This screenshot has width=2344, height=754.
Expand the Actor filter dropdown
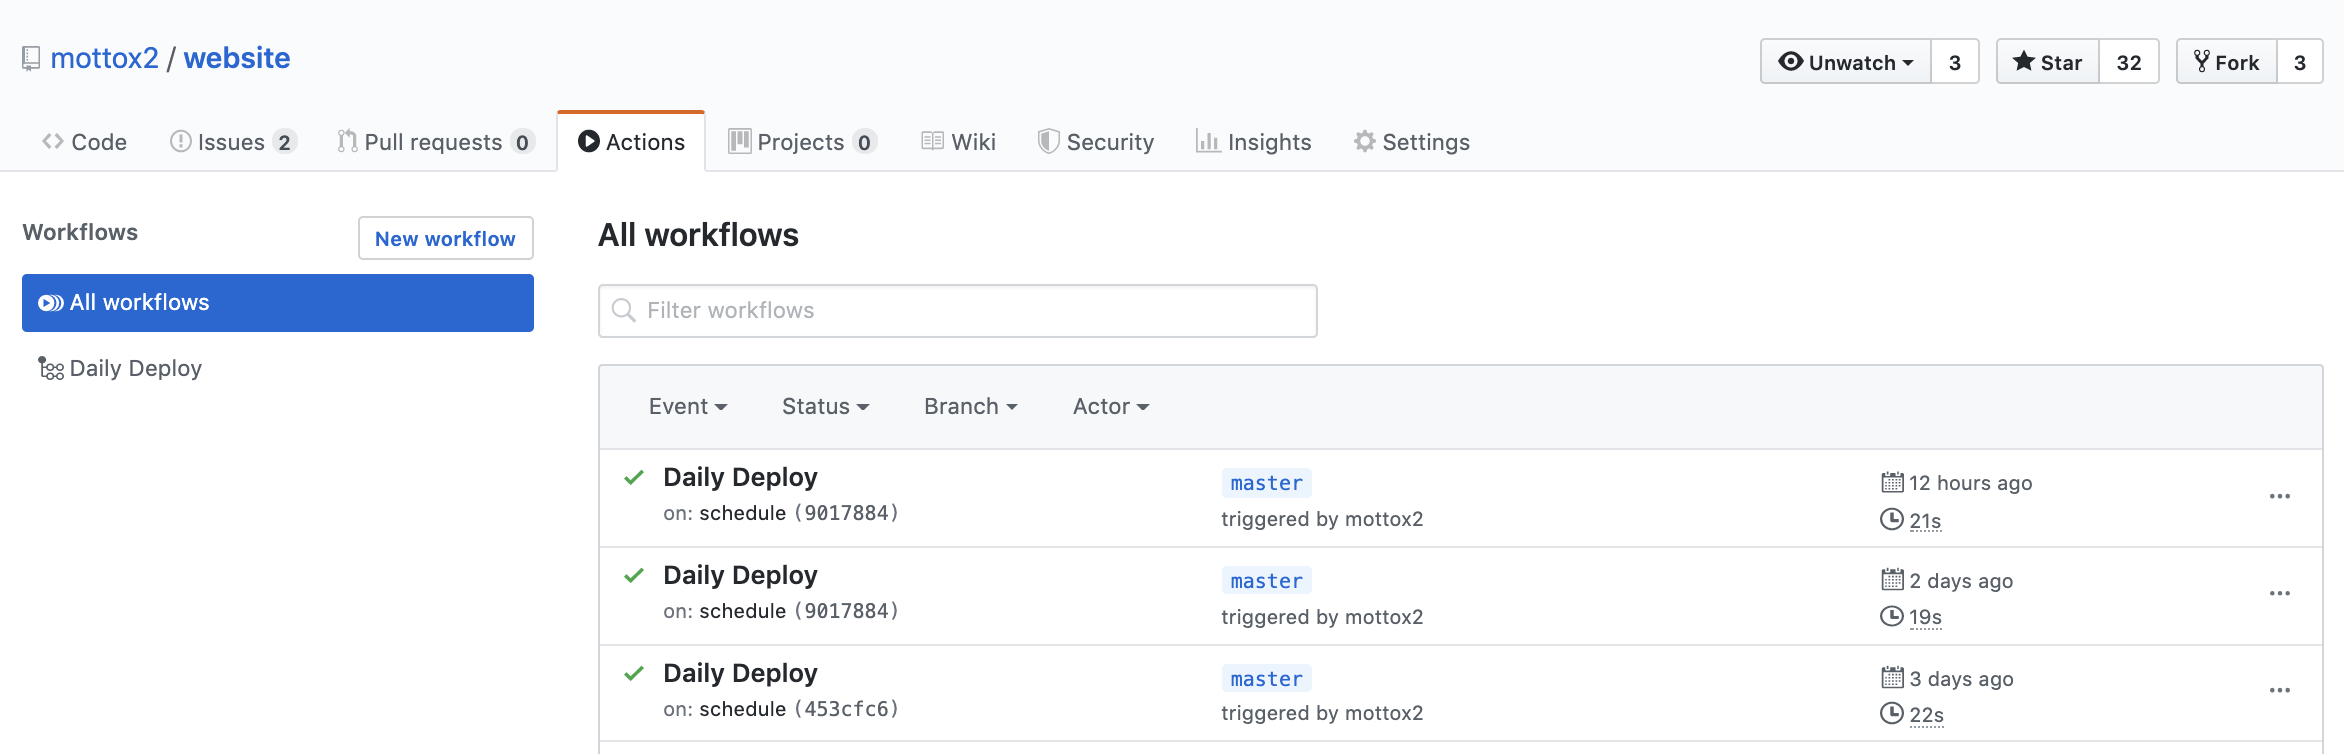[x=1111, y=407]
